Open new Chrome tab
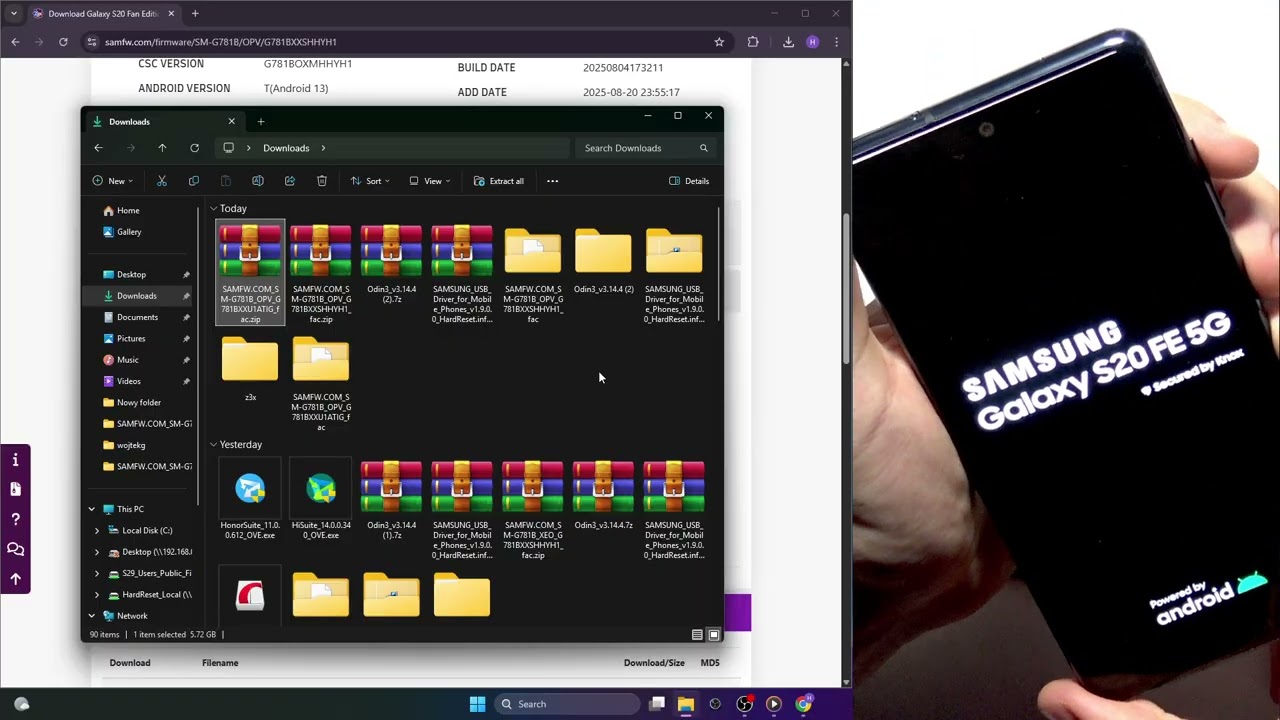Screen dimensions: 1280x720 pyautogui.click(x=195, y=14)
